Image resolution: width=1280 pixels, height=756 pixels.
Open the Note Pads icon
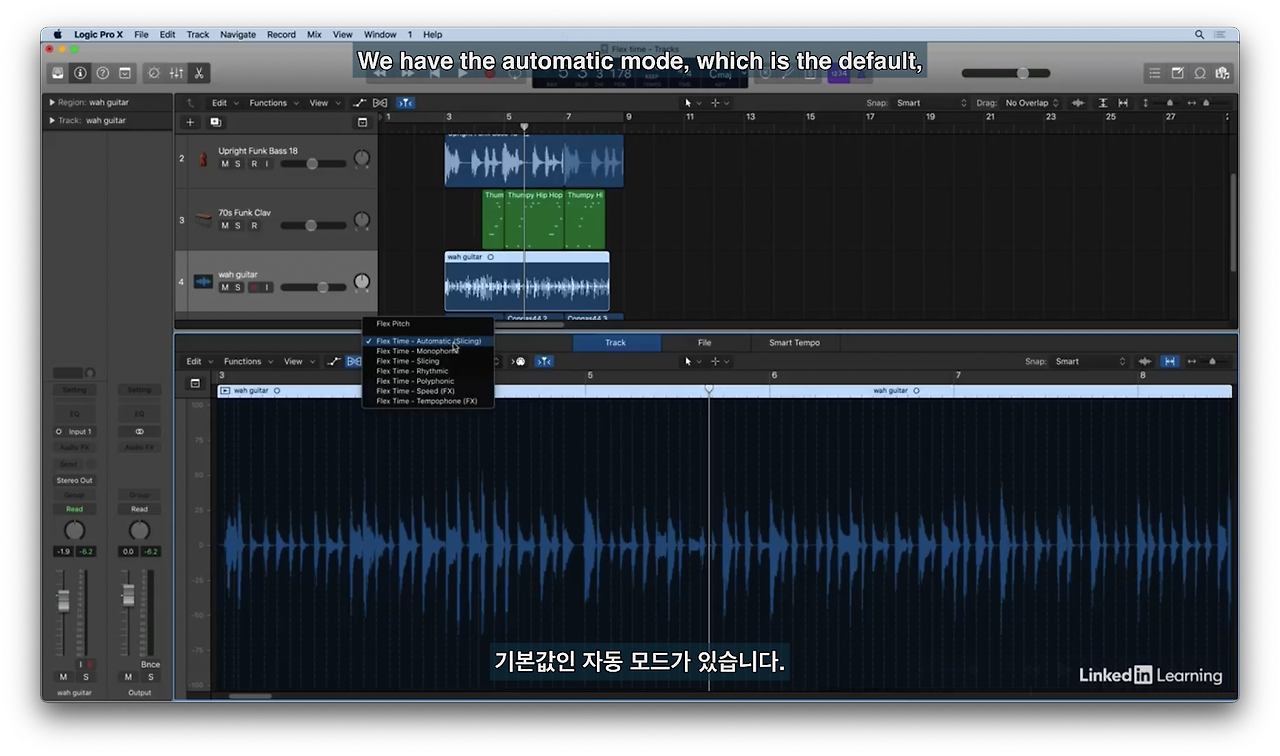1177,73
